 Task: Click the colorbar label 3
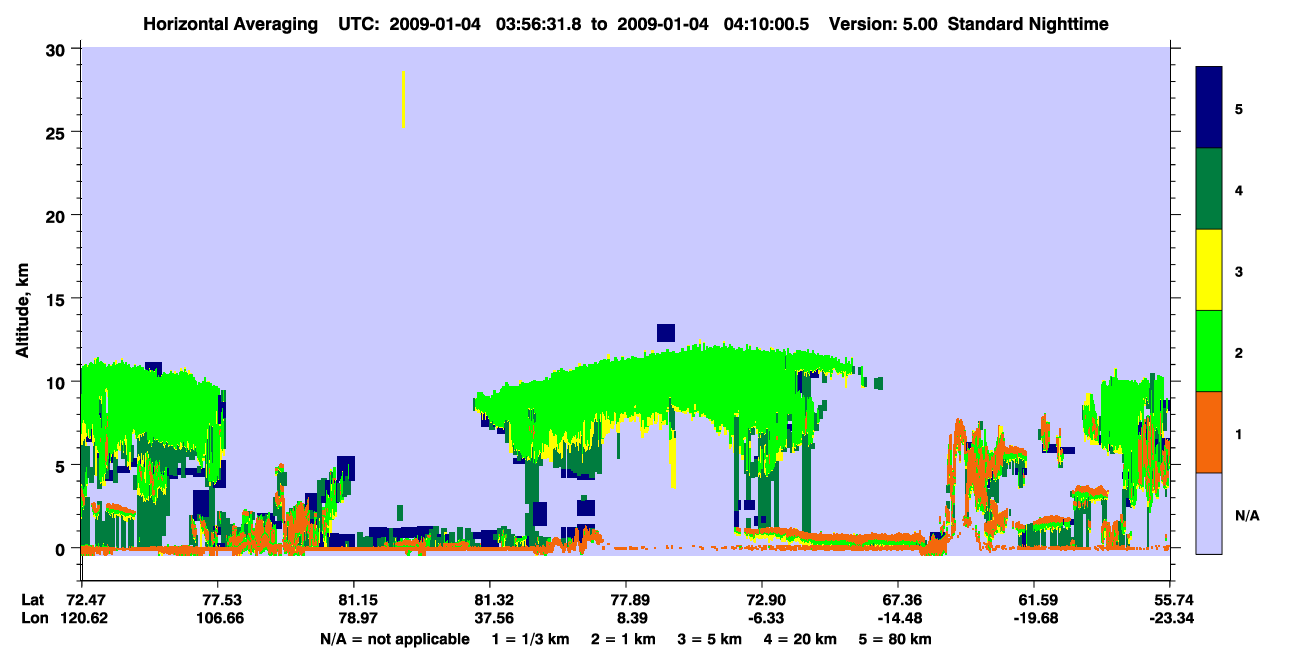pos(1239,270)
